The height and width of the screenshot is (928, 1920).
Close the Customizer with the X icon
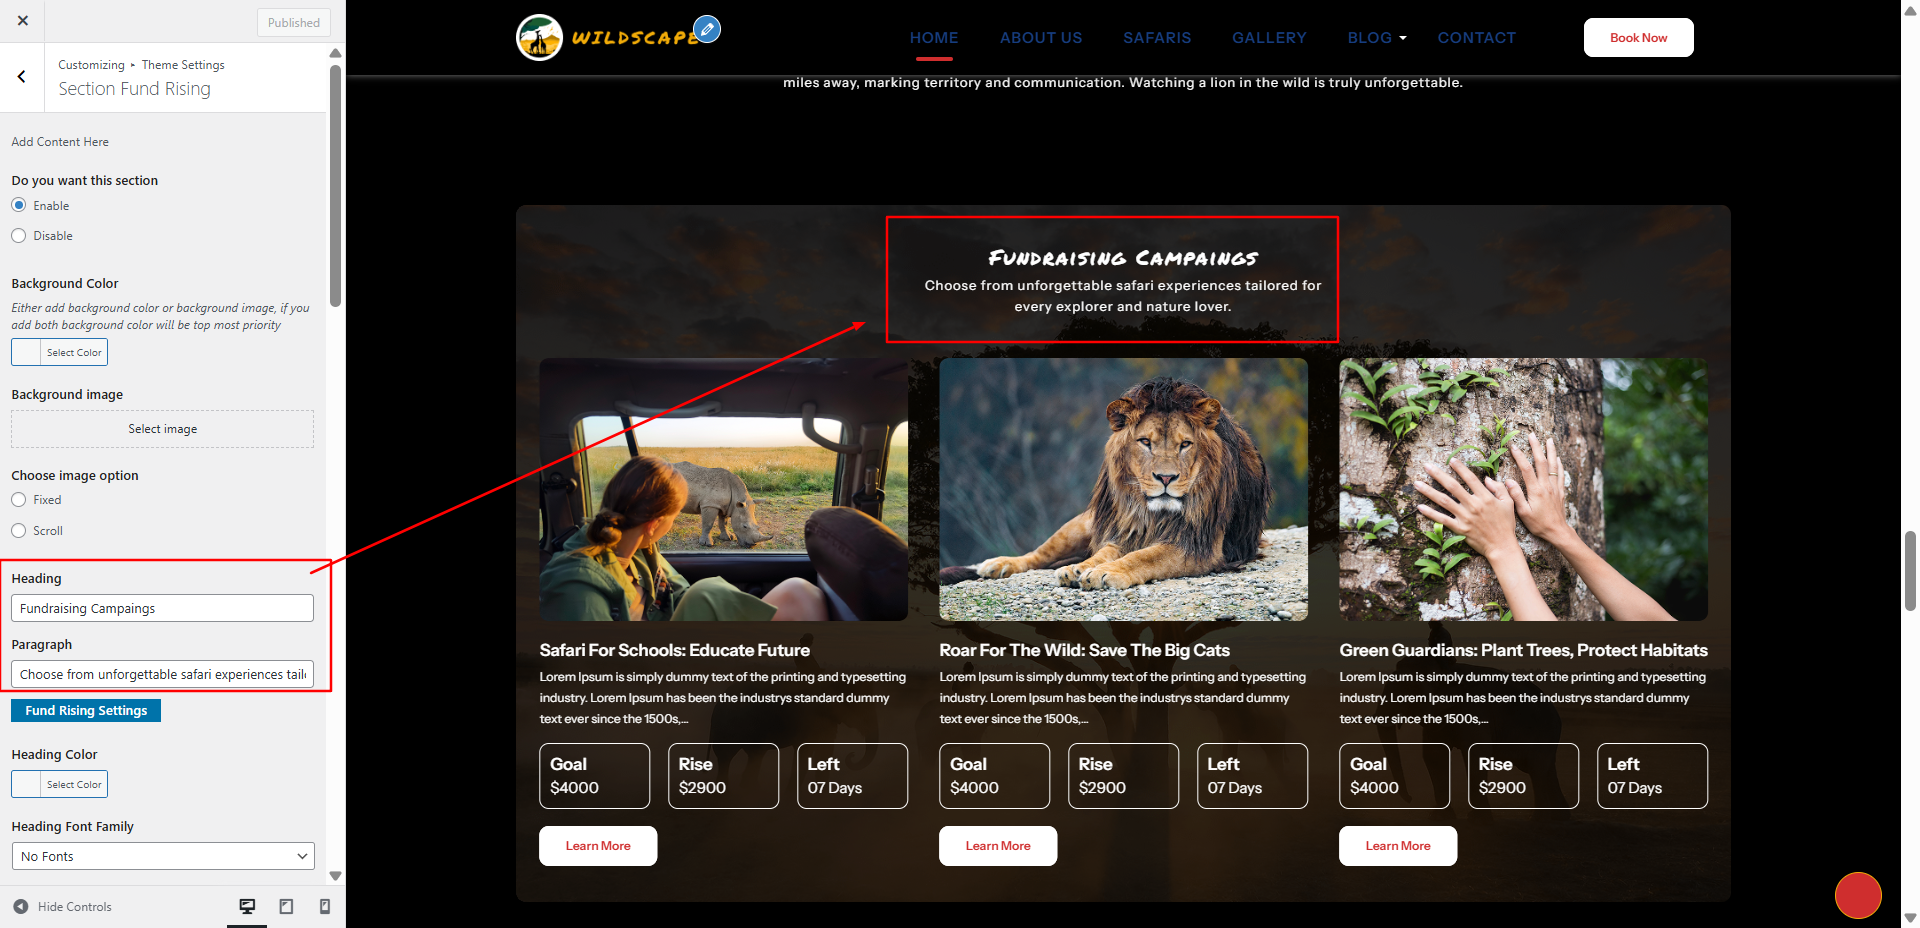coord(22,20)
